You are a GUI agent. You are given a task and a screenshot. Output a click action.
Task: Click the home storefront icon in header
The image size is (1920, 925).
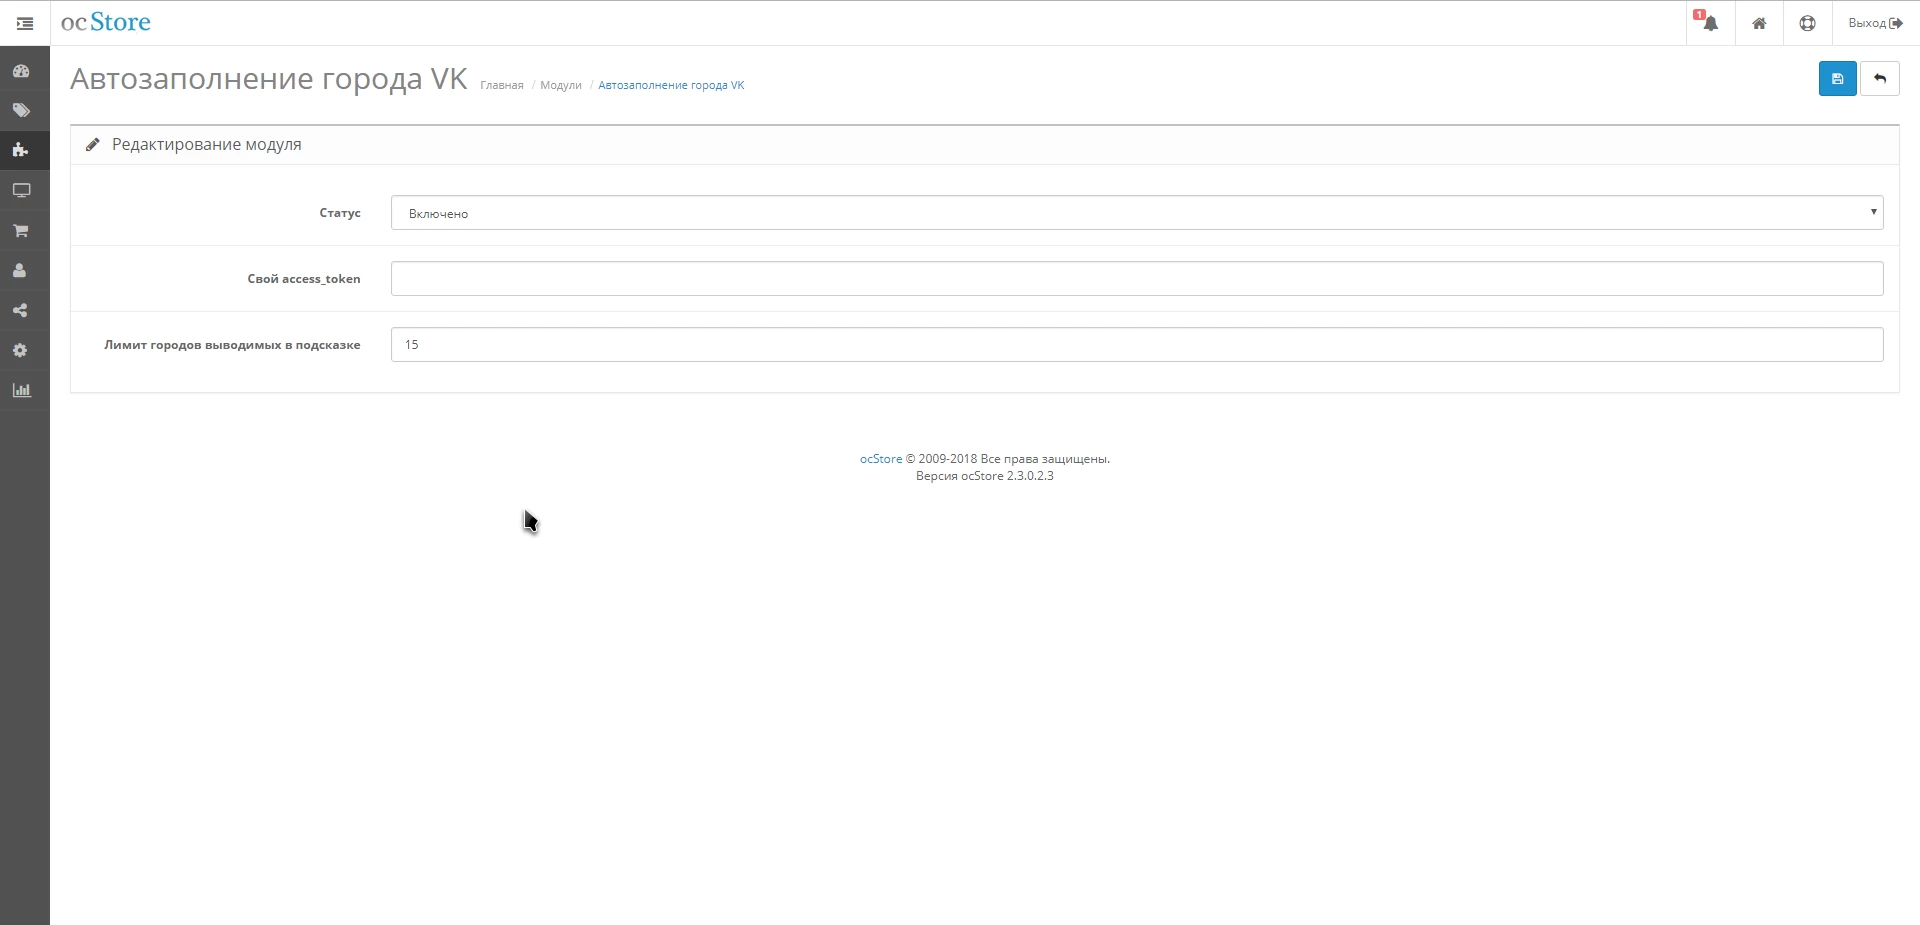pyautogui.click(x=1759, y=23)
